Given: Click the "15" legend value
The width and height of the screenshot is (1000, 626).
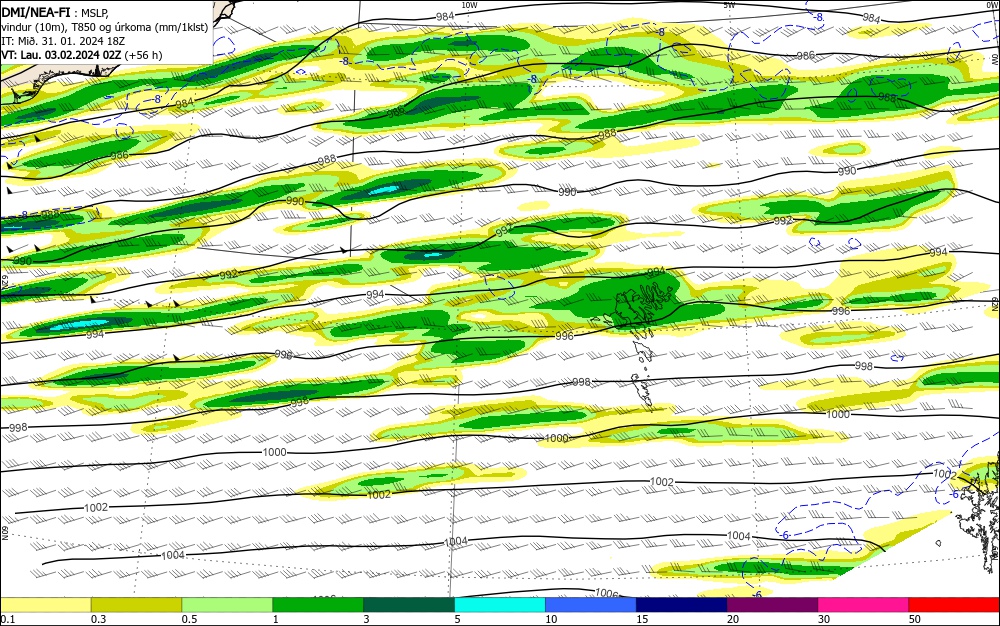Looking at the screenshot, I should tap(642, 619).
